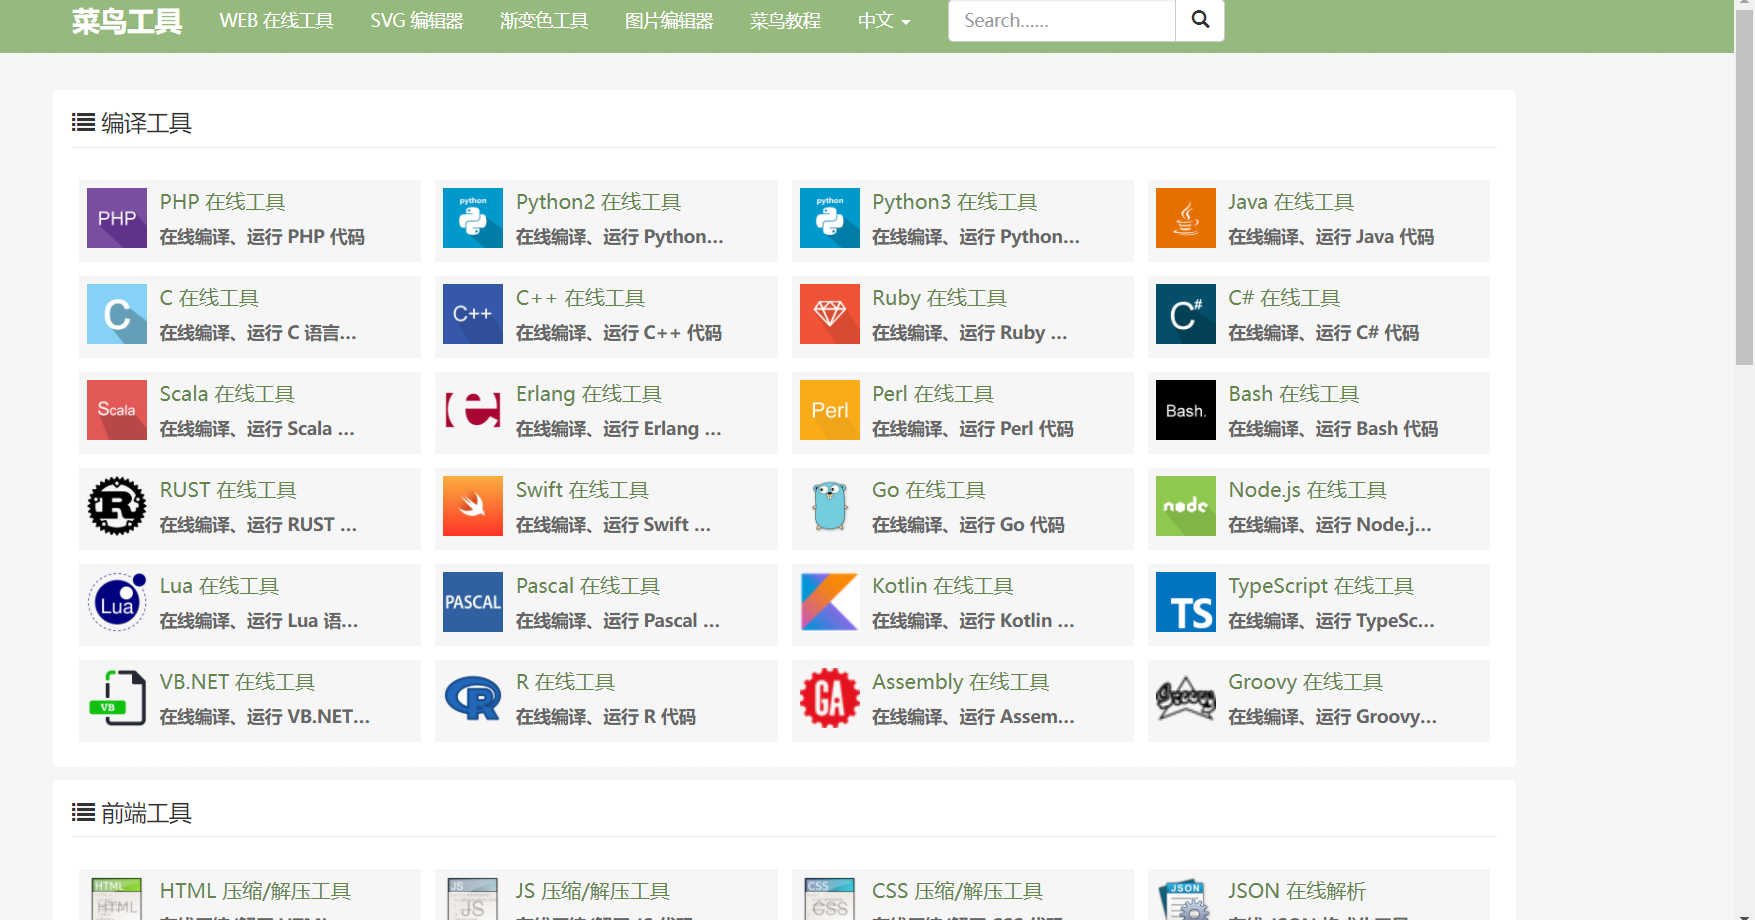Open 菜鸟教程 in navbar

point(785,20)
